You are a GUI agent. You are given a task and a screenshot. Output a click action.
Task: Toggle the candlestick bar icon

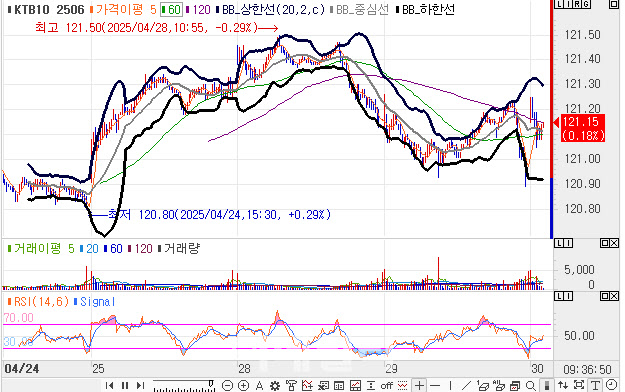(547, 386)
